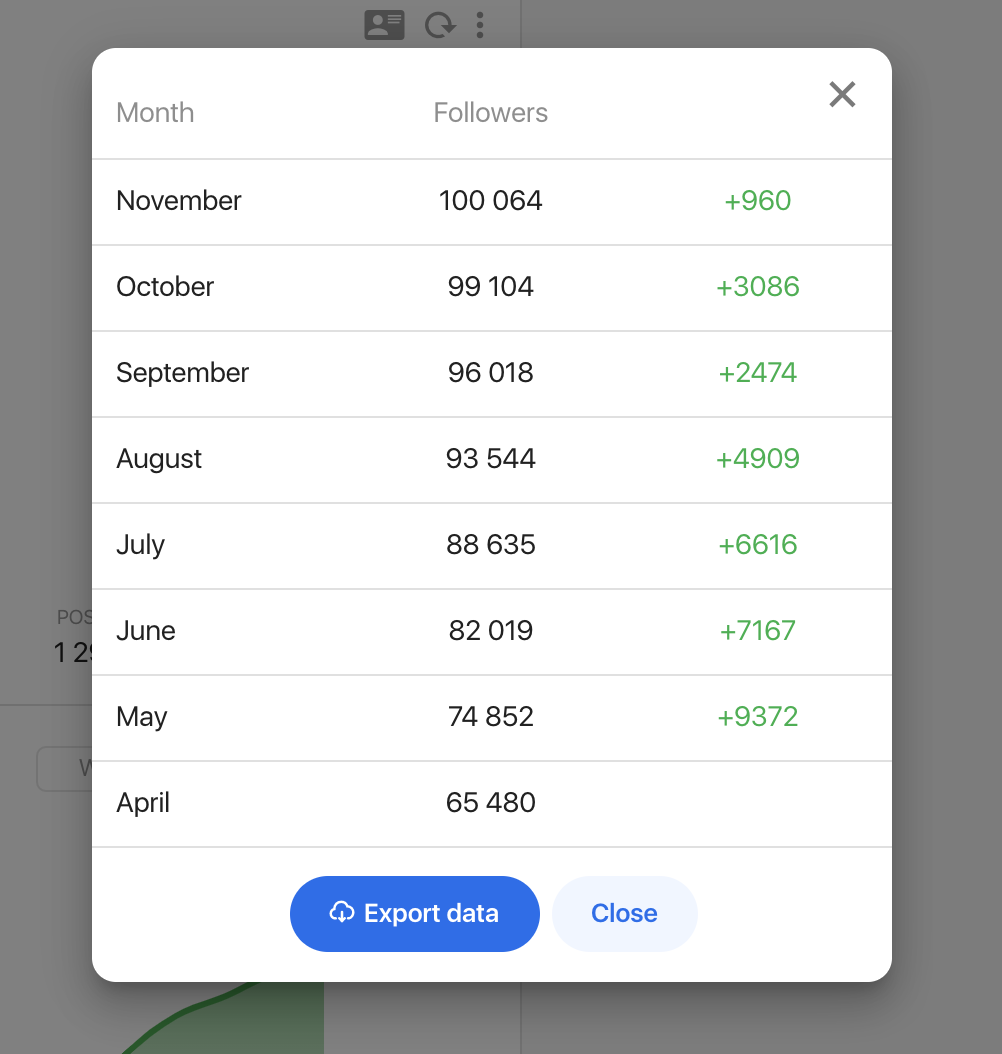Viewport: 1002px width, 1054px height.
Task: Click the April followers value 65 480
Action: (x=490, y=803)
